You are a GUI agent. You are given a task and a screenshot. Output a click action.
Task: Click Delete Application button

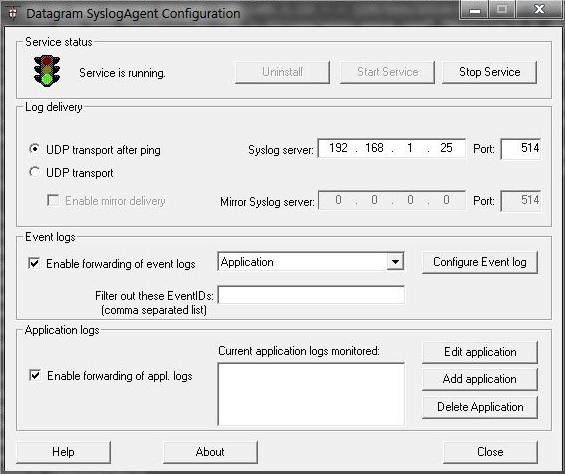[x=480, y=407]
